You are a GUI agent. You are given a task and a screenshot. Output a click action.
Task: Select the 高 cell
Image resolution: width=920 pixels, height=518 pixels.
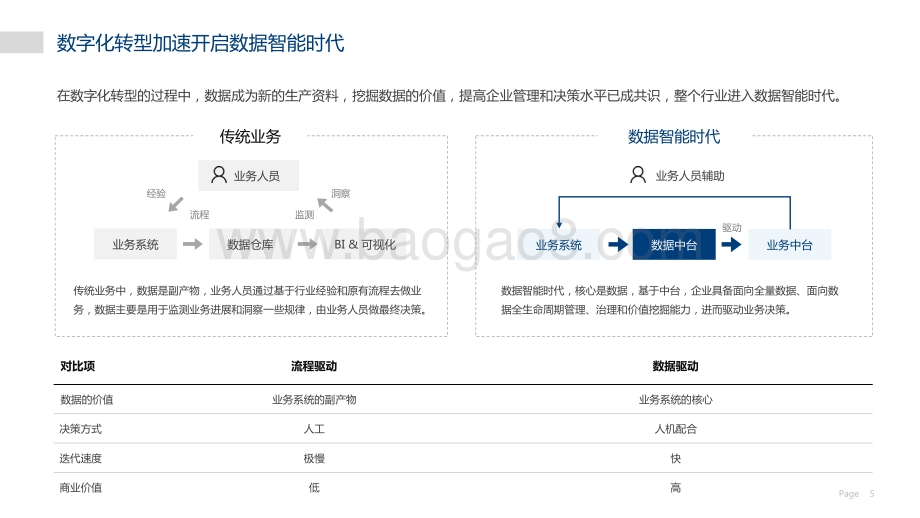point(675,487)
